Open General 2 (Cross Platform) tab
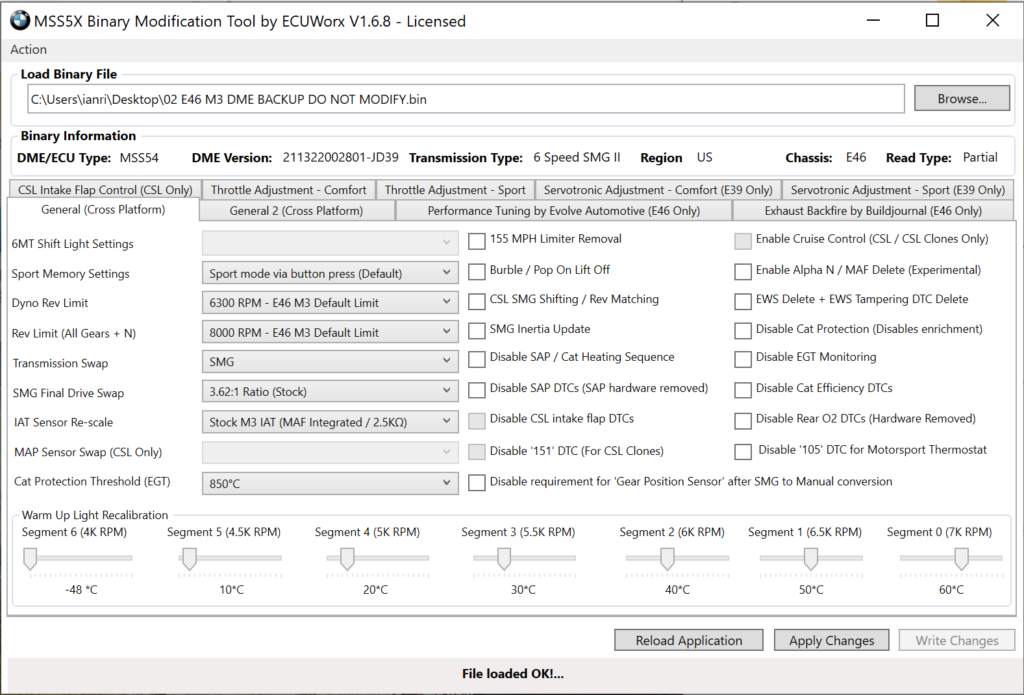 pyautogui.click(x=296, y=210)
